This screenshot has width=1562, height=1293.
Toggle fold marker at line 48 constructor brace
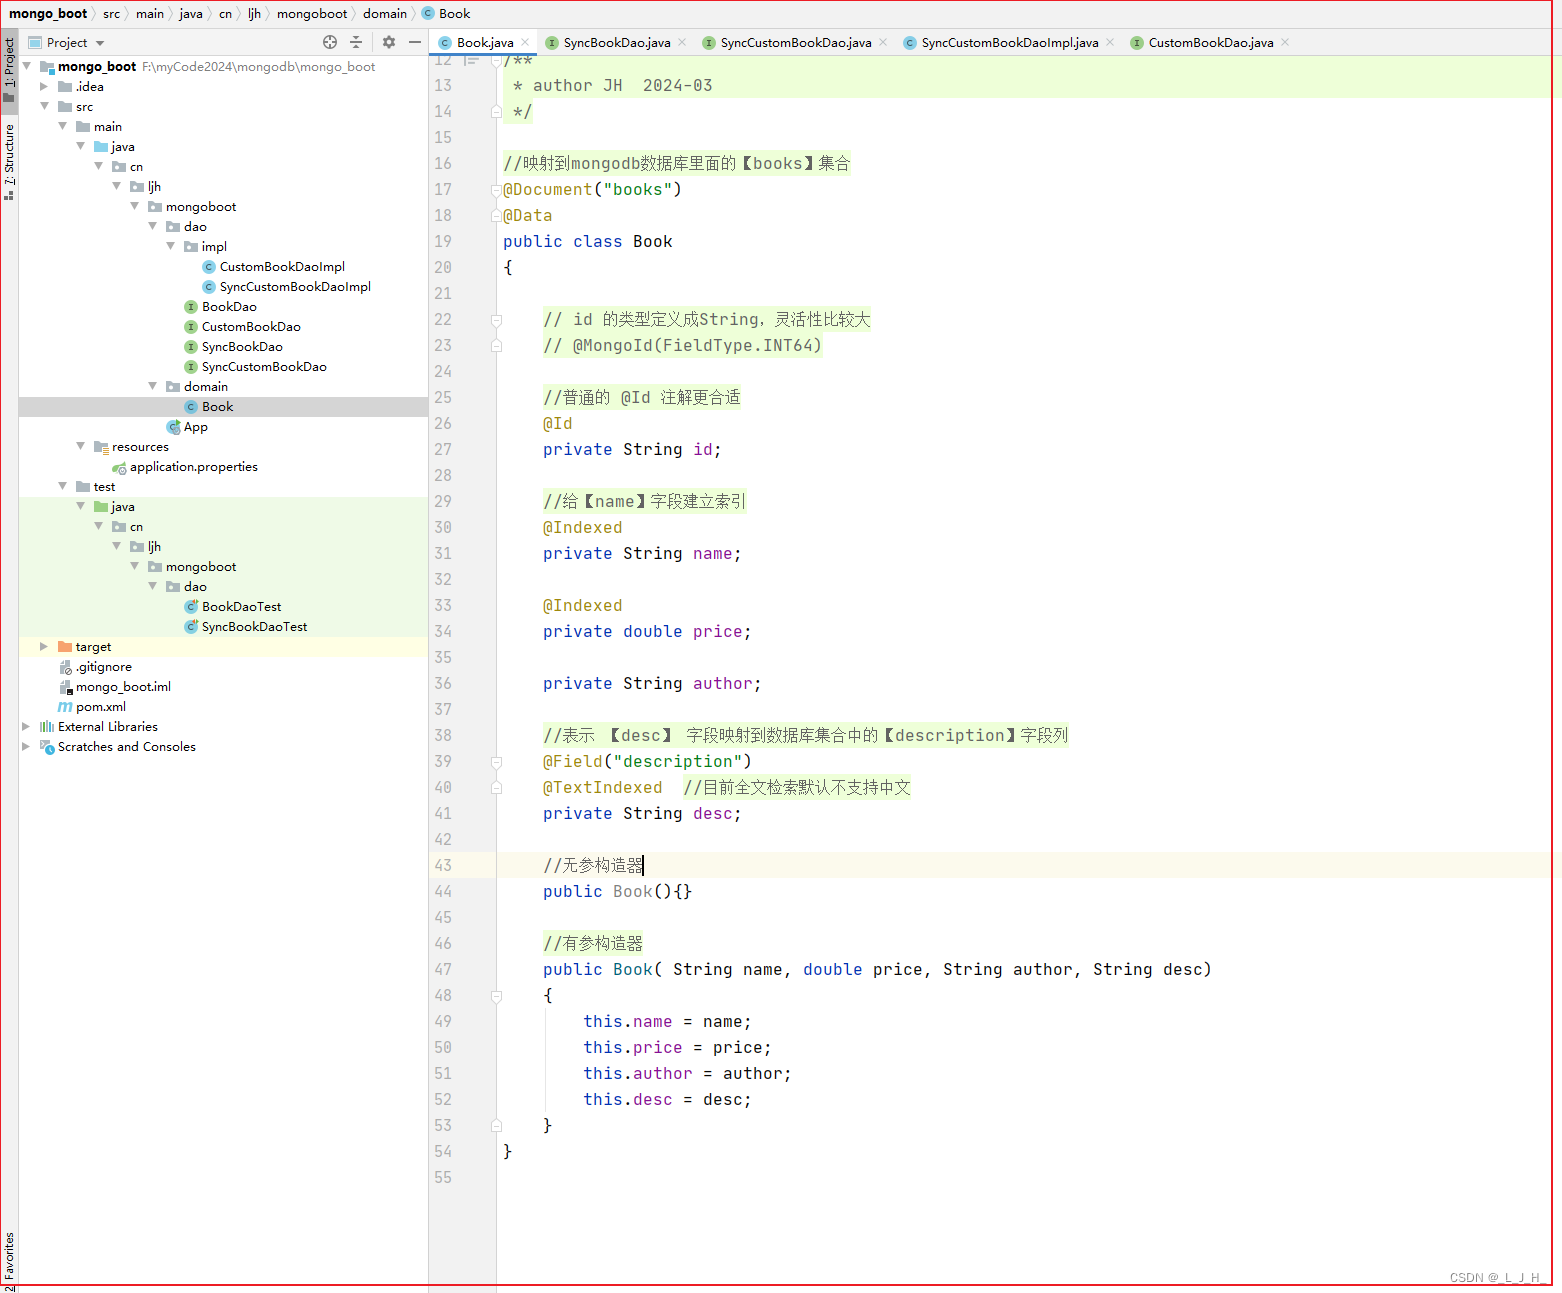[496, 996]
